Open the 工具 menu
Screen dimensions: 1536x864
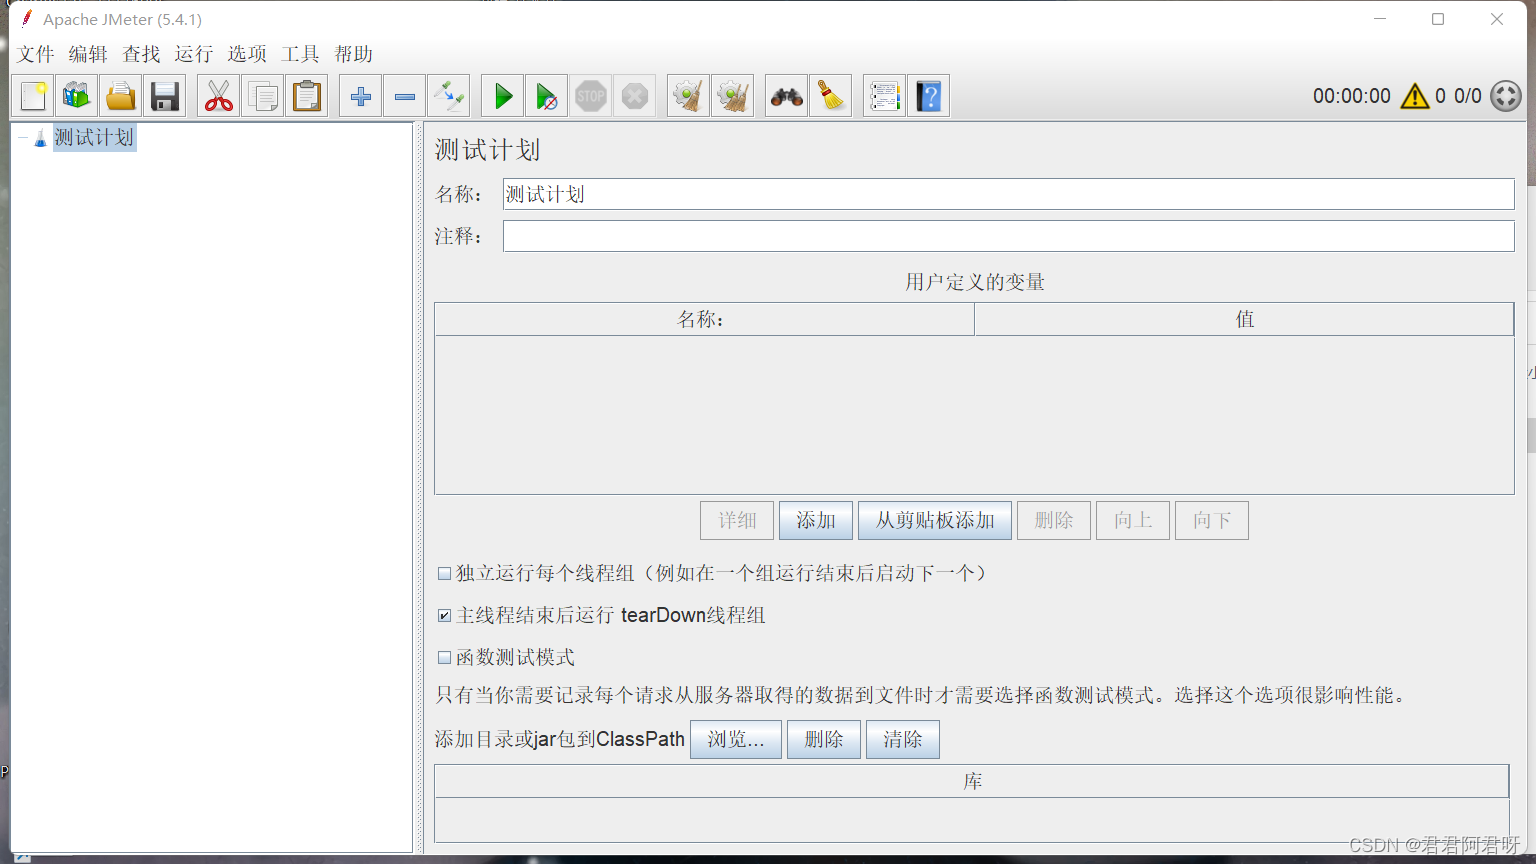point(300,54)
